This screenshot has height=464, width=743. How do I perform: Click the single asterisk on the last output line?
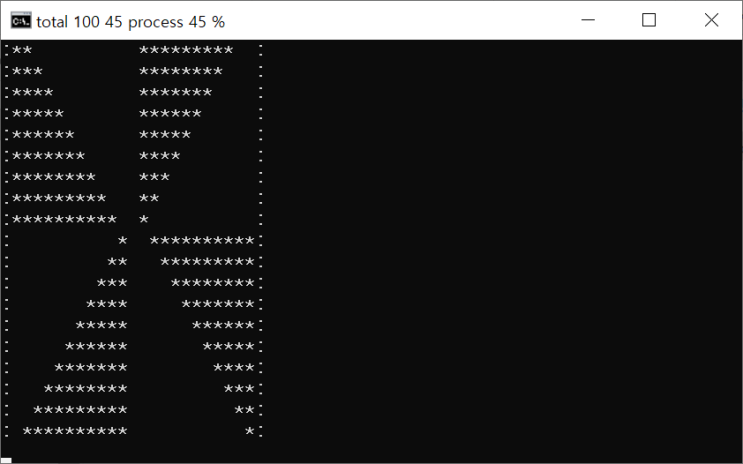click(249, 432)
